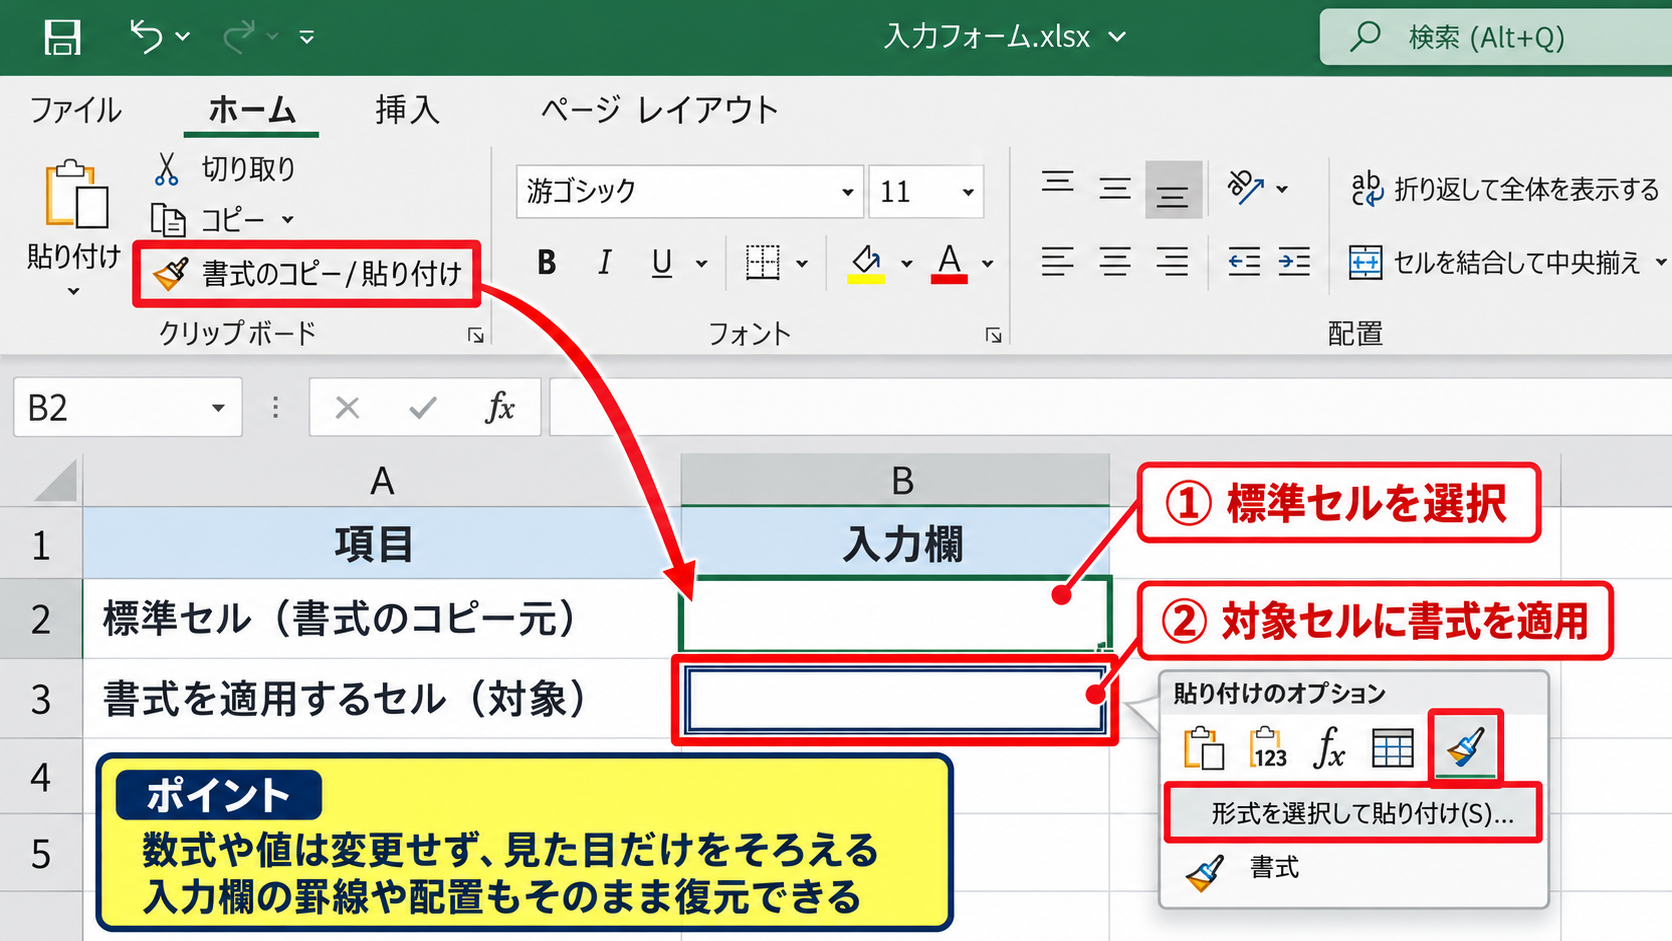Open the font size 11 dropdown
Viewport: 1672px width, 941px height.
point(968,192)
